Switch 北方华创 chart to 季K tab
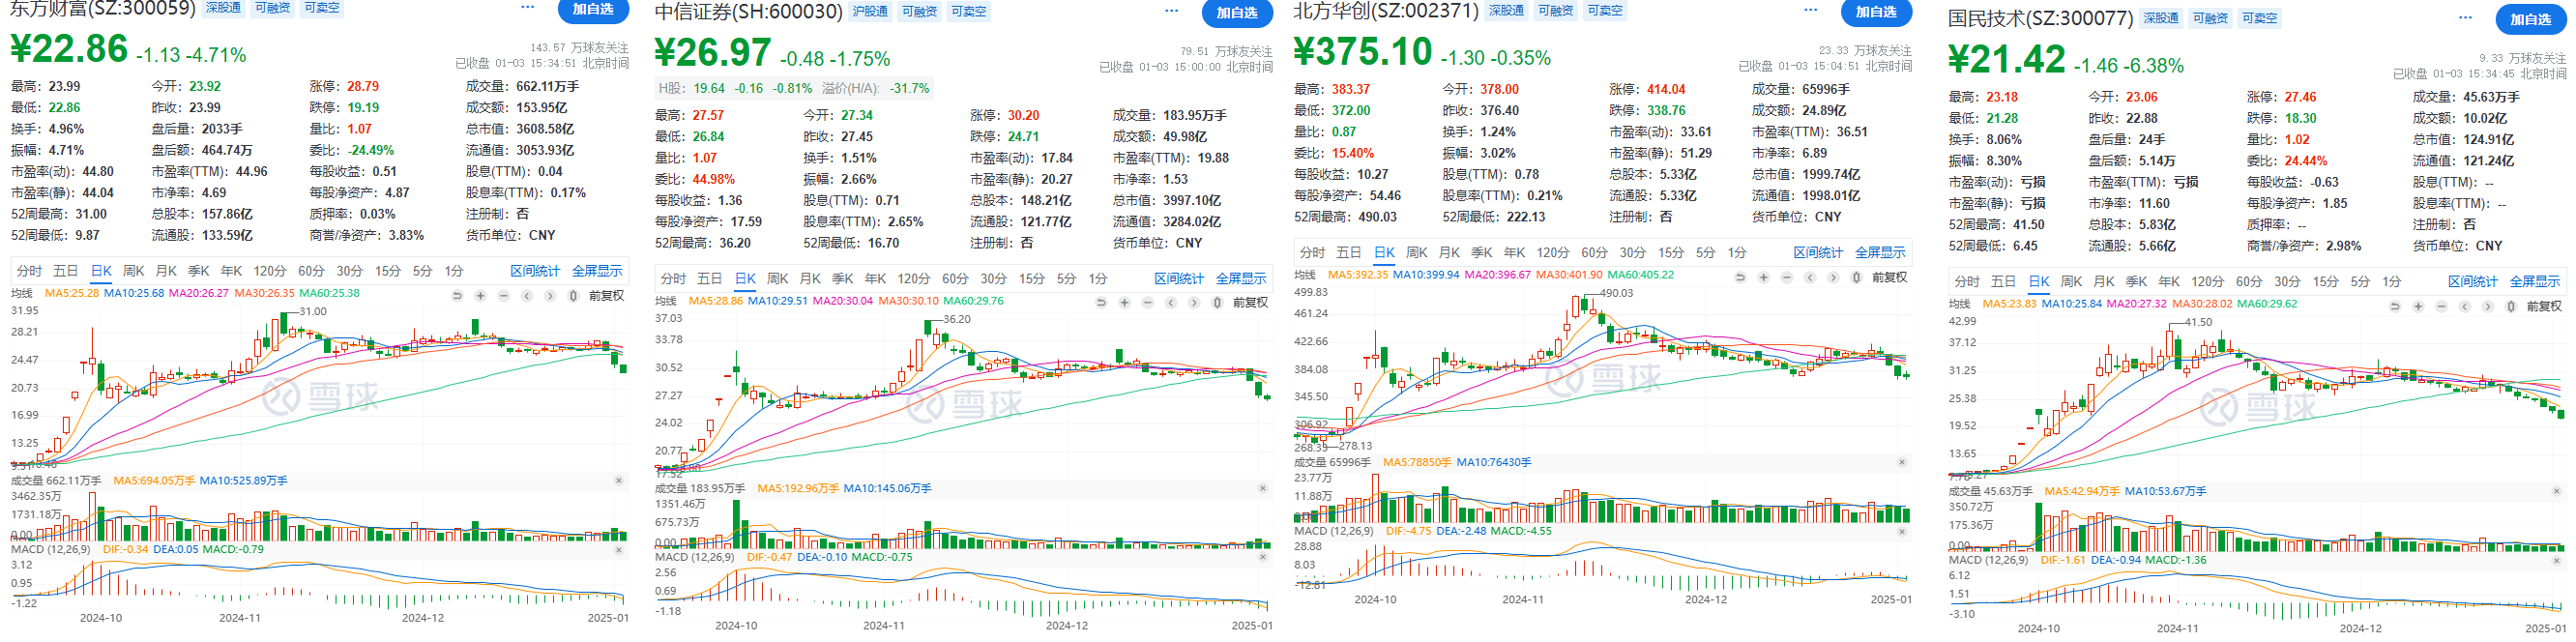This screenshot has width=2576, height=642. point(1482,252)
